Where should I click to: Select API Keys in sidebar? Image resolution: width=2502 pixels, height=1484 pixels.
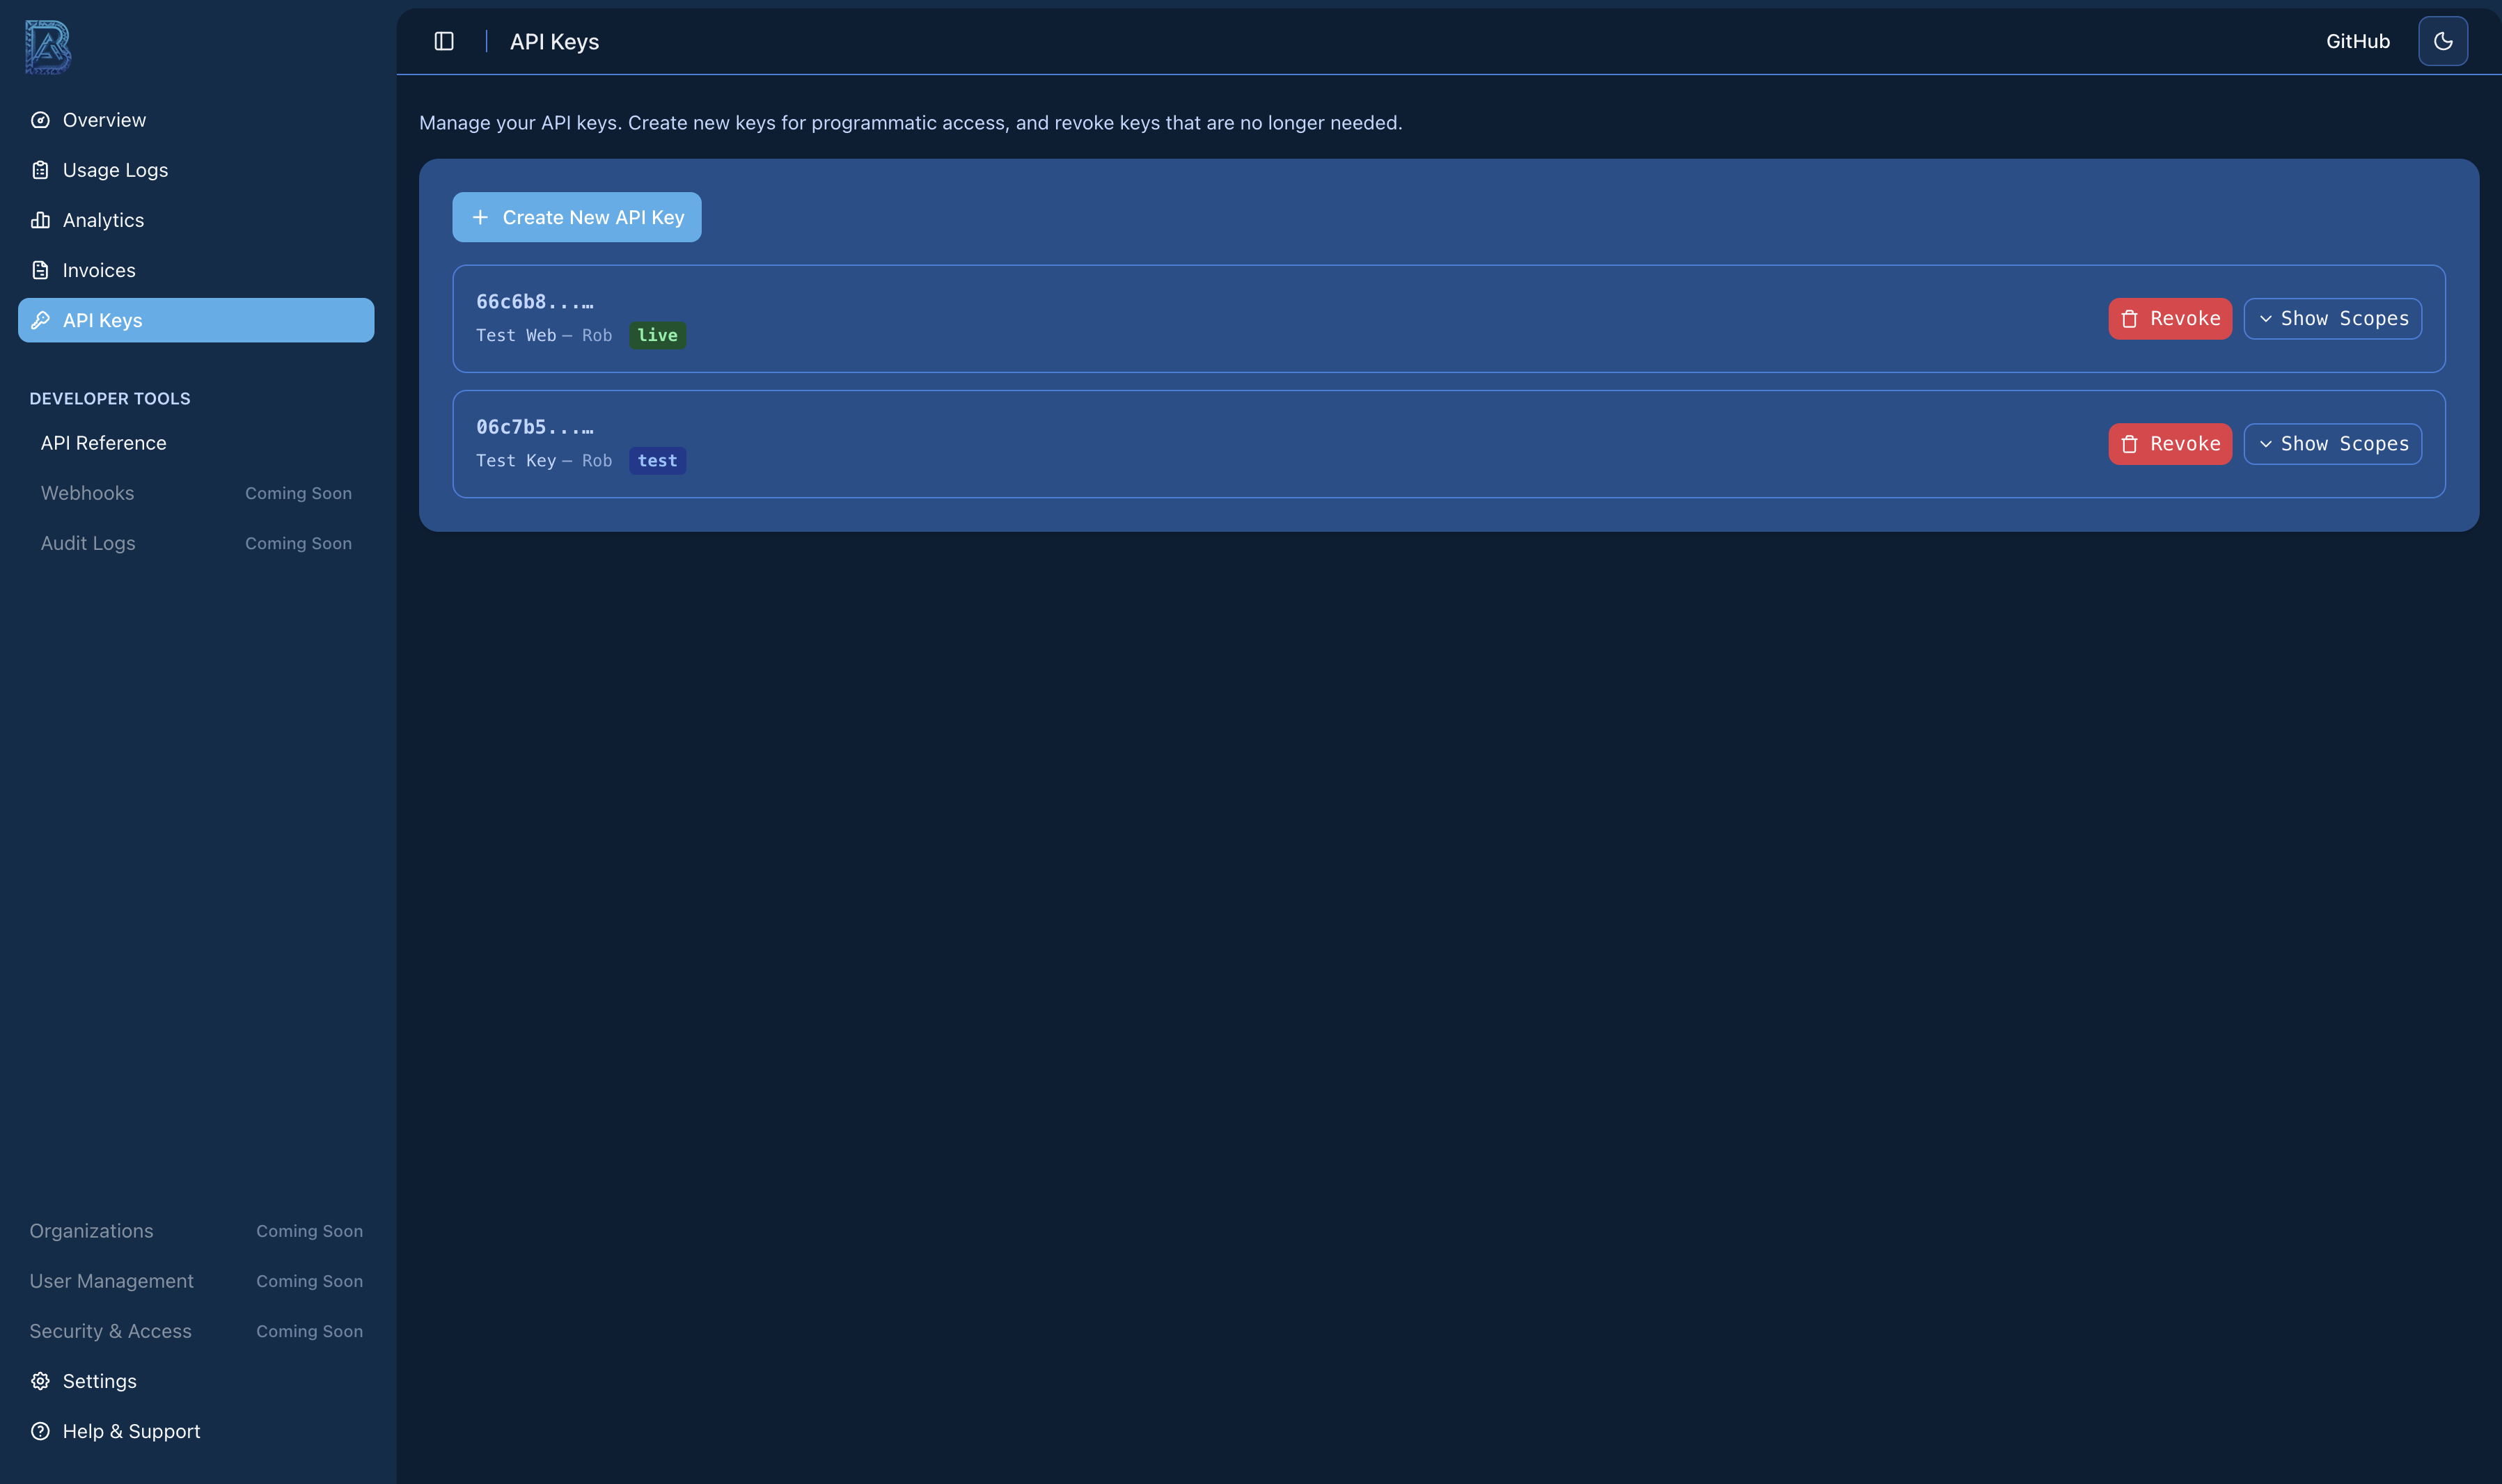[x=196, y=320]
